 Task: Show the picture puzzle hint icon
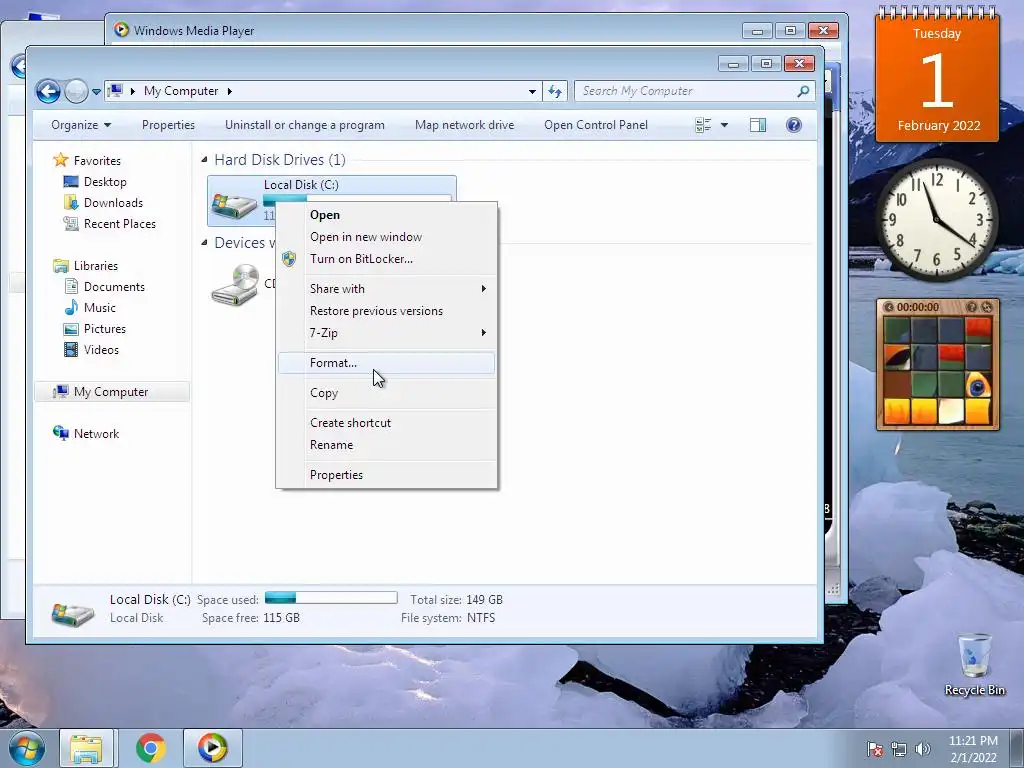point(971,307)
